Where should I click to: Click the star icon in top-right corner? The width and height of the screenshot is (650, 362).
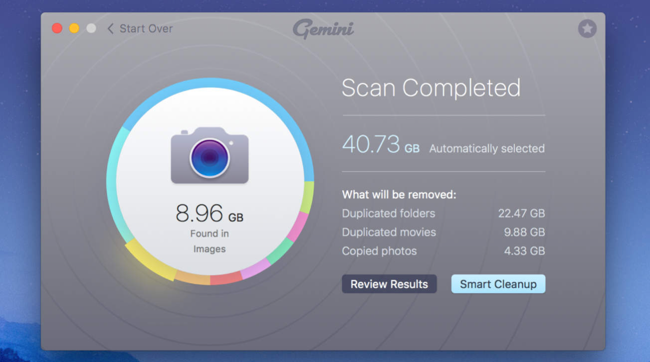tap(587, 29)
